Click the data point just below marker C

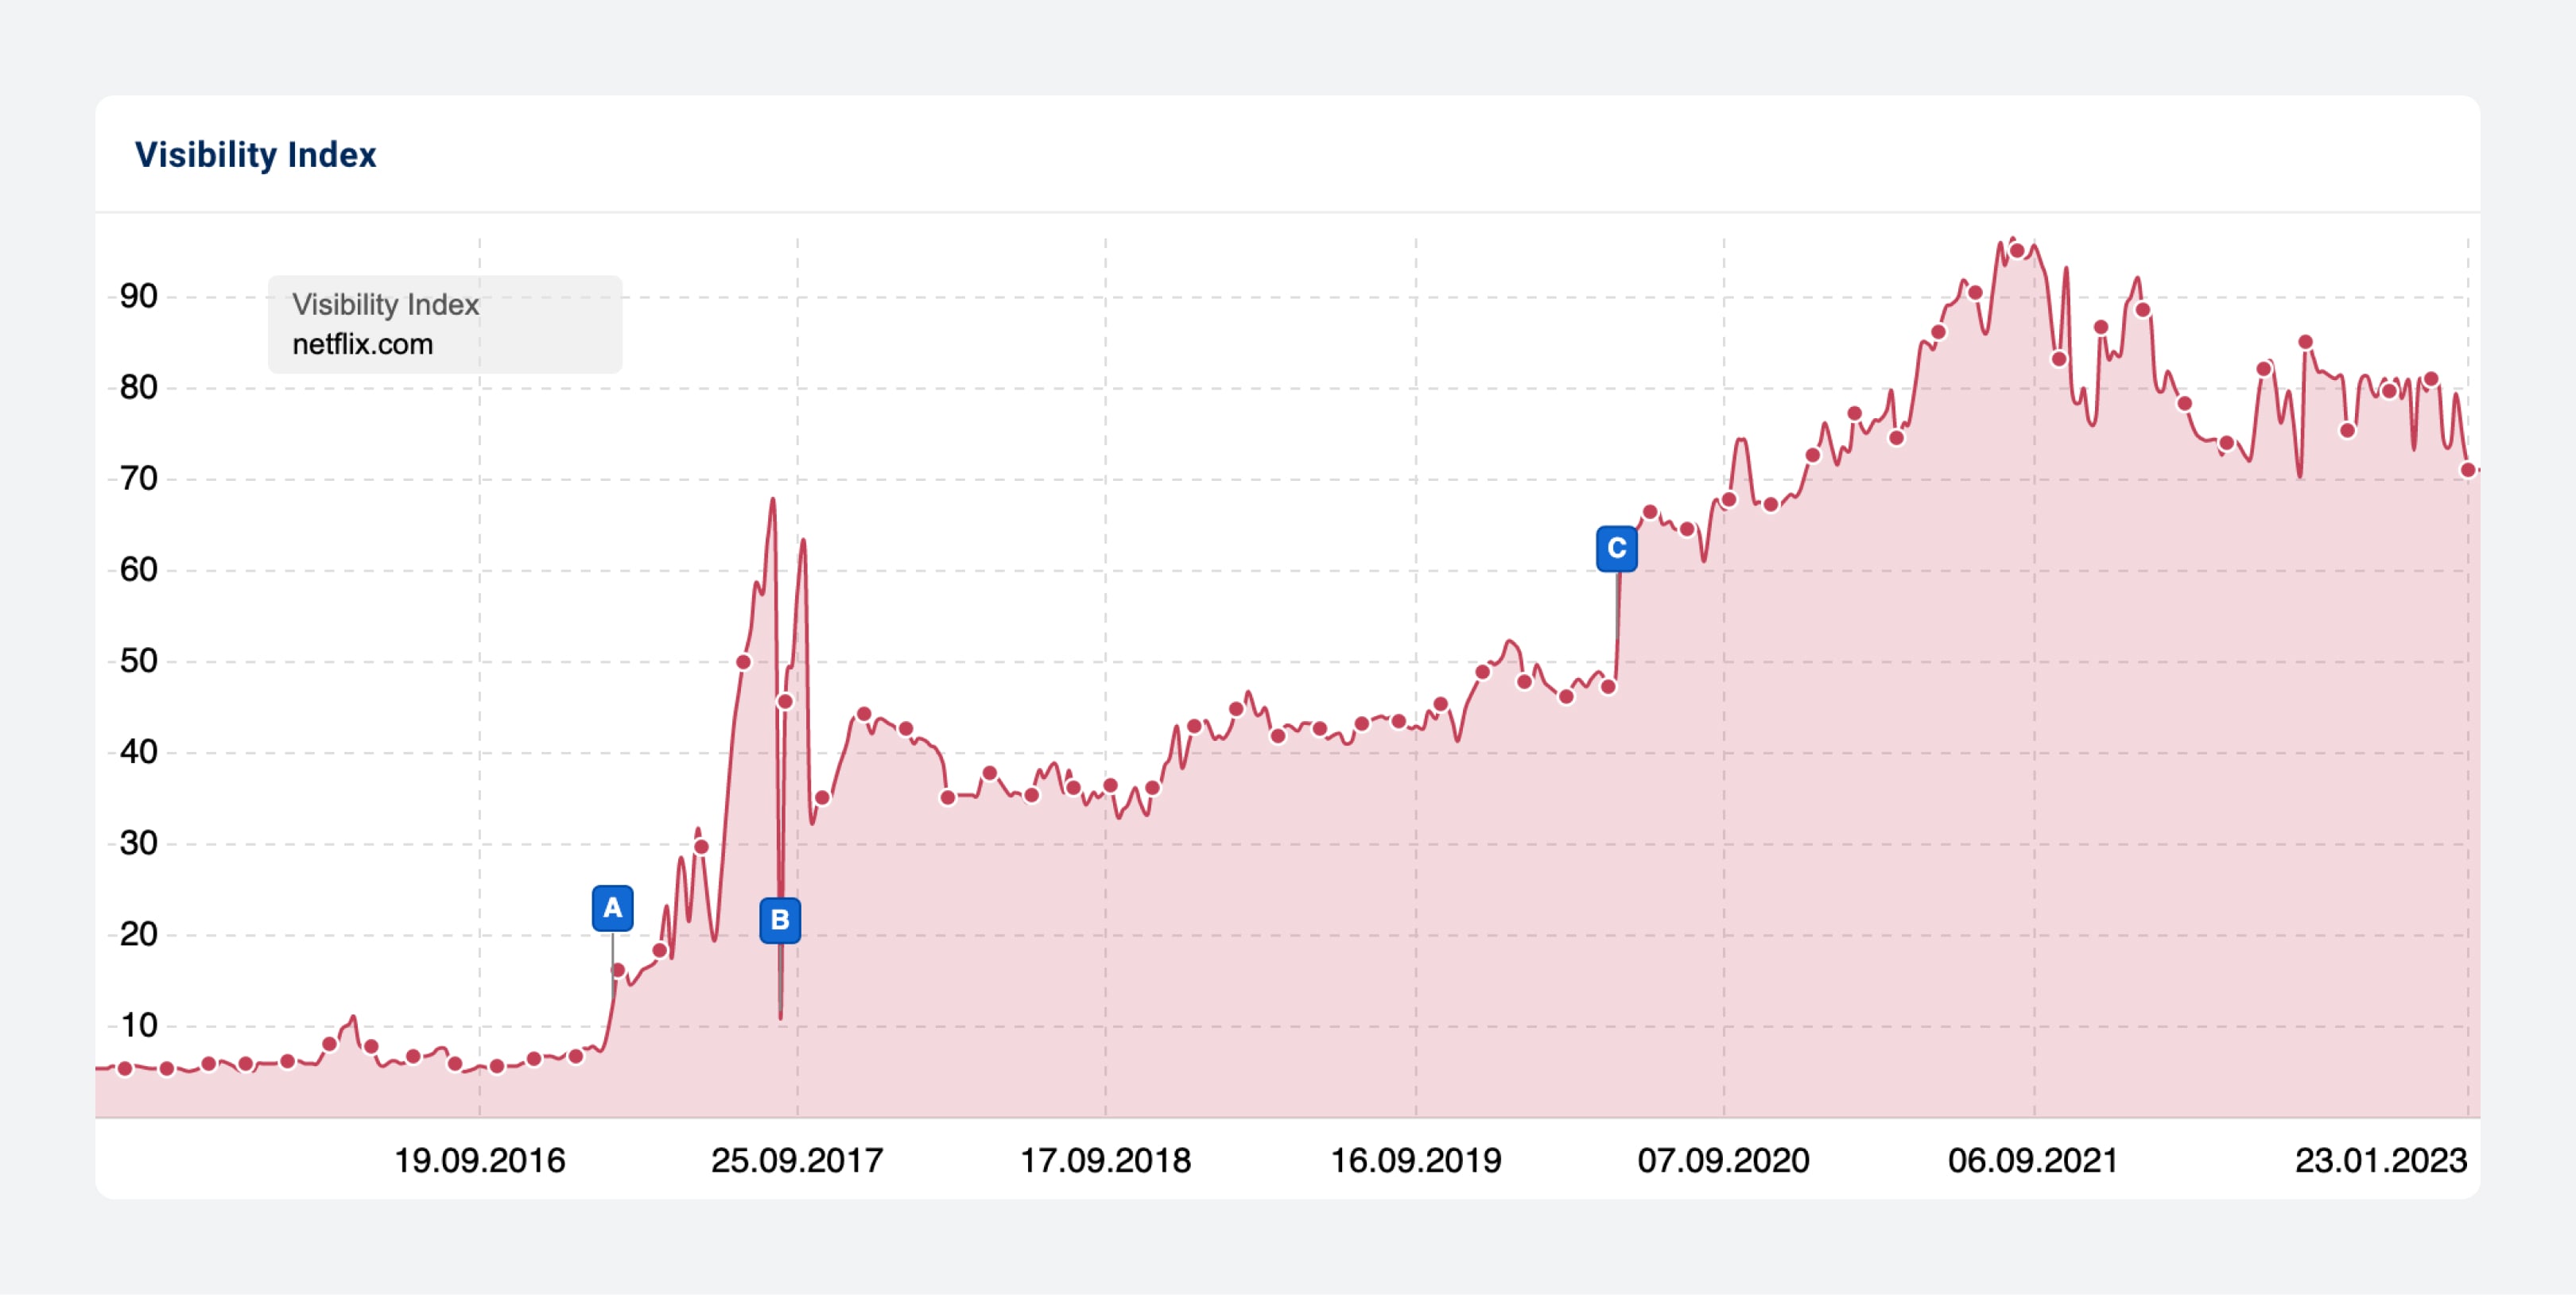1608,687
